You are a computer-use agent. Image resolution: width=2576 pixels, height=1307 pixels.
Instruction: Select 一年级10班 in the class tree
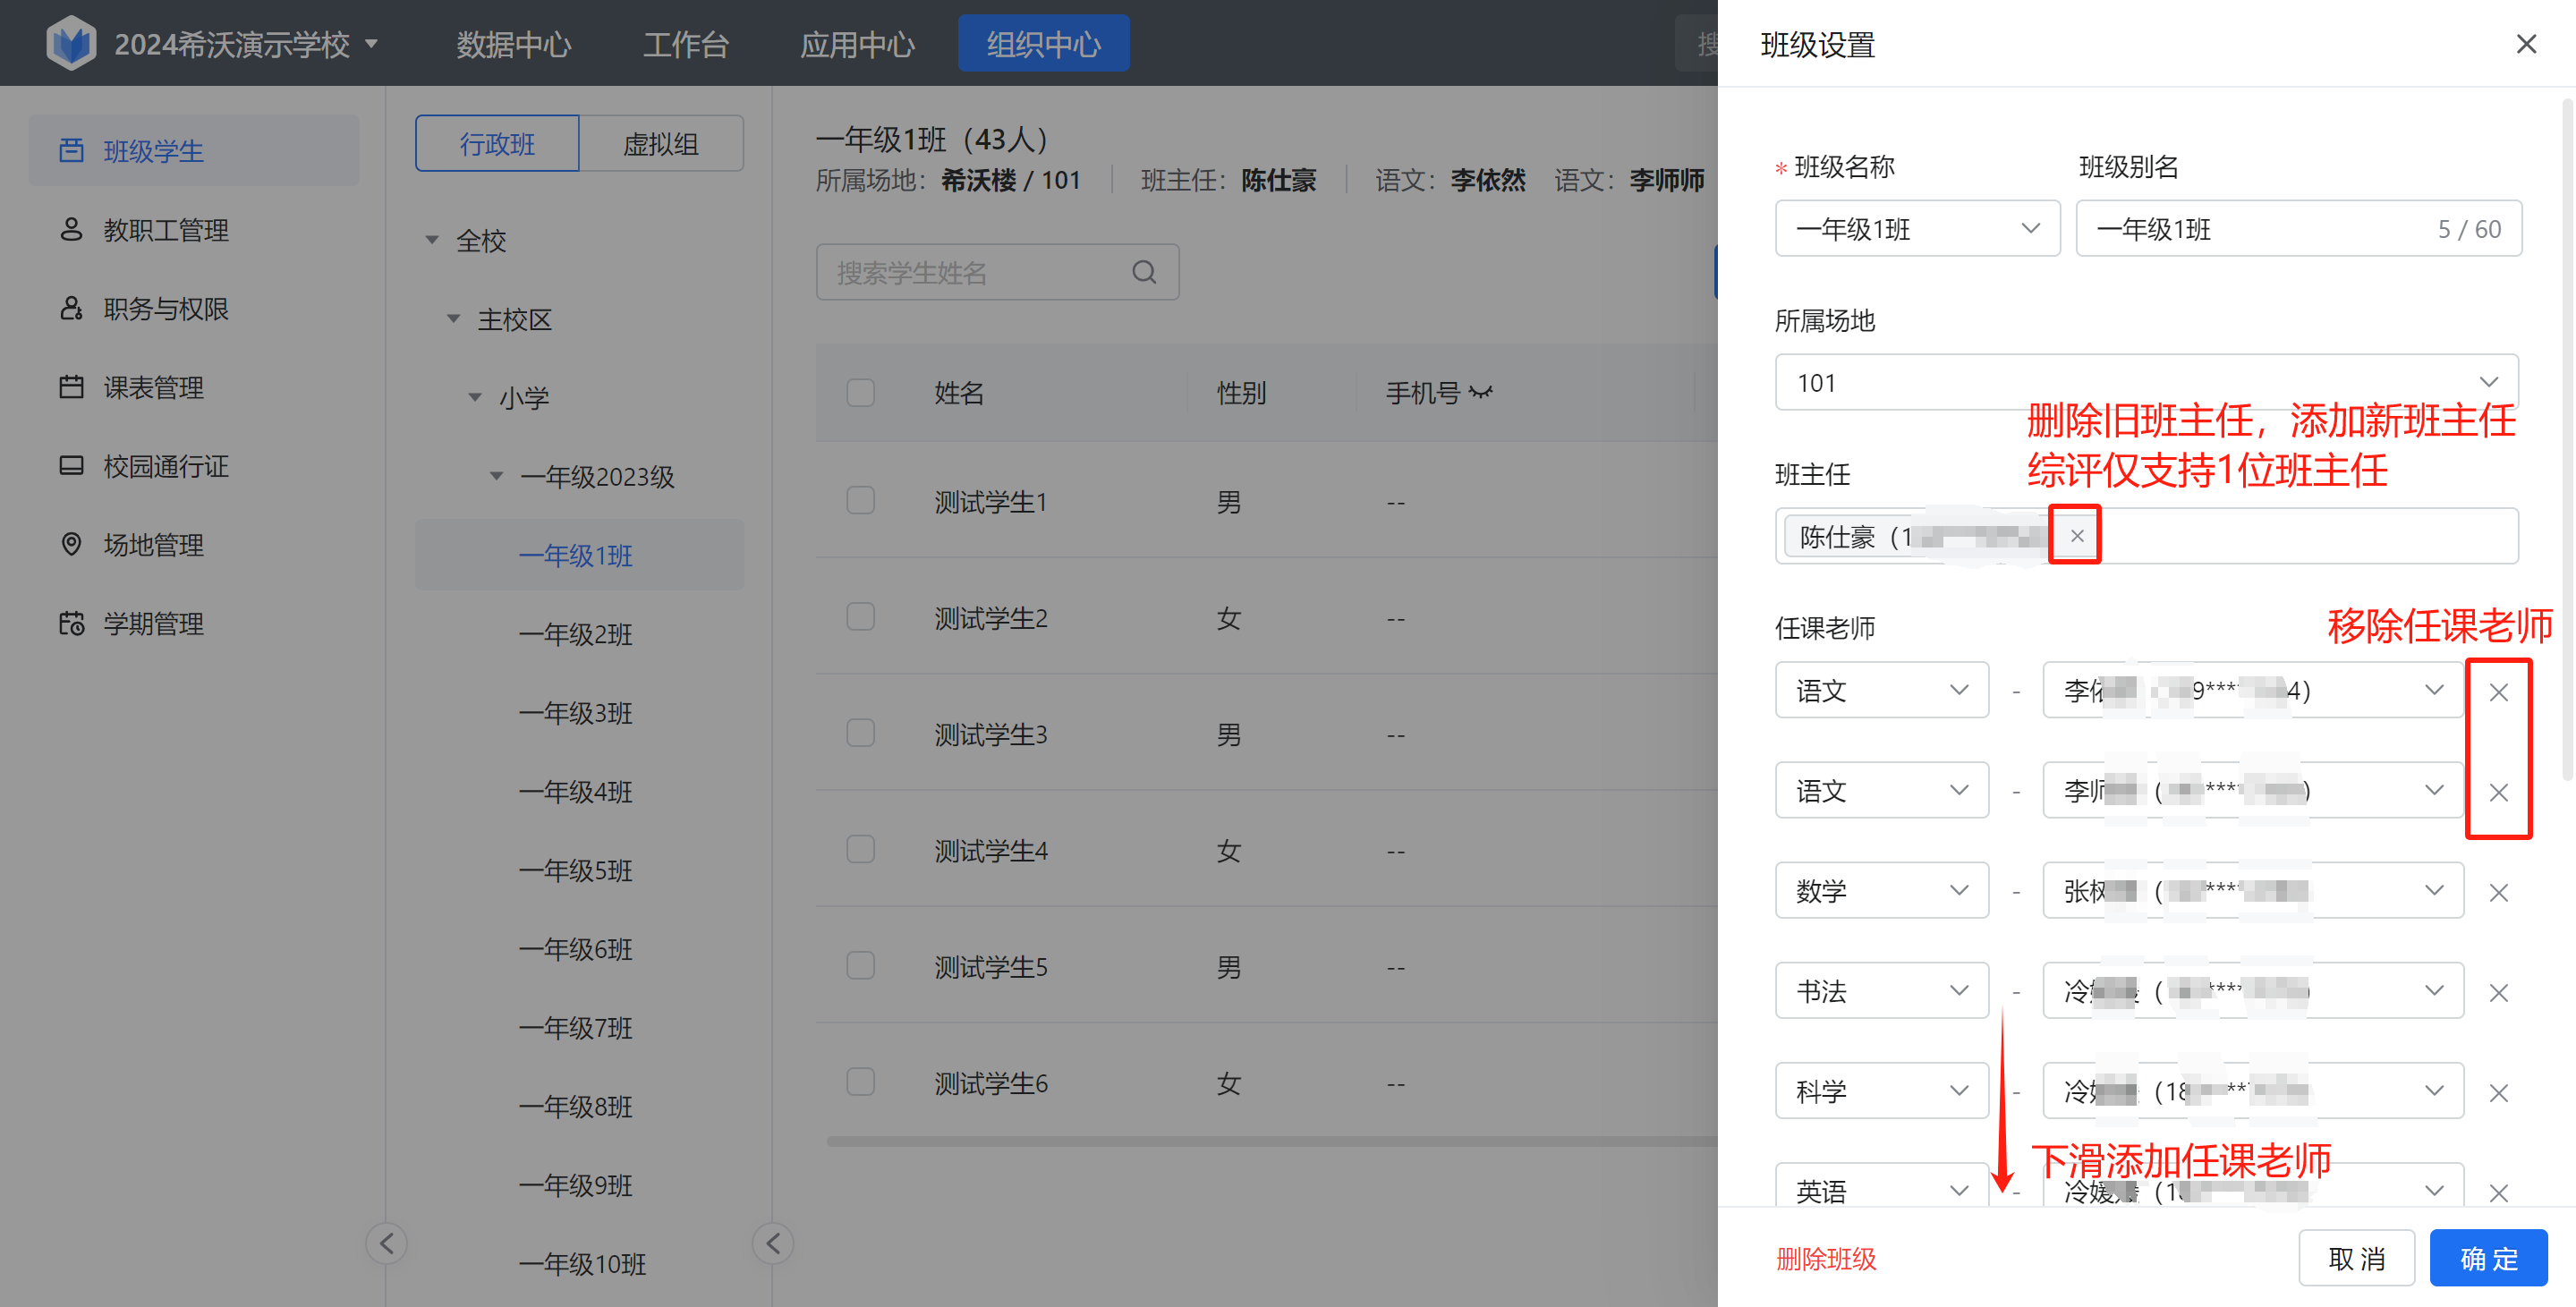coord(580,1264)
